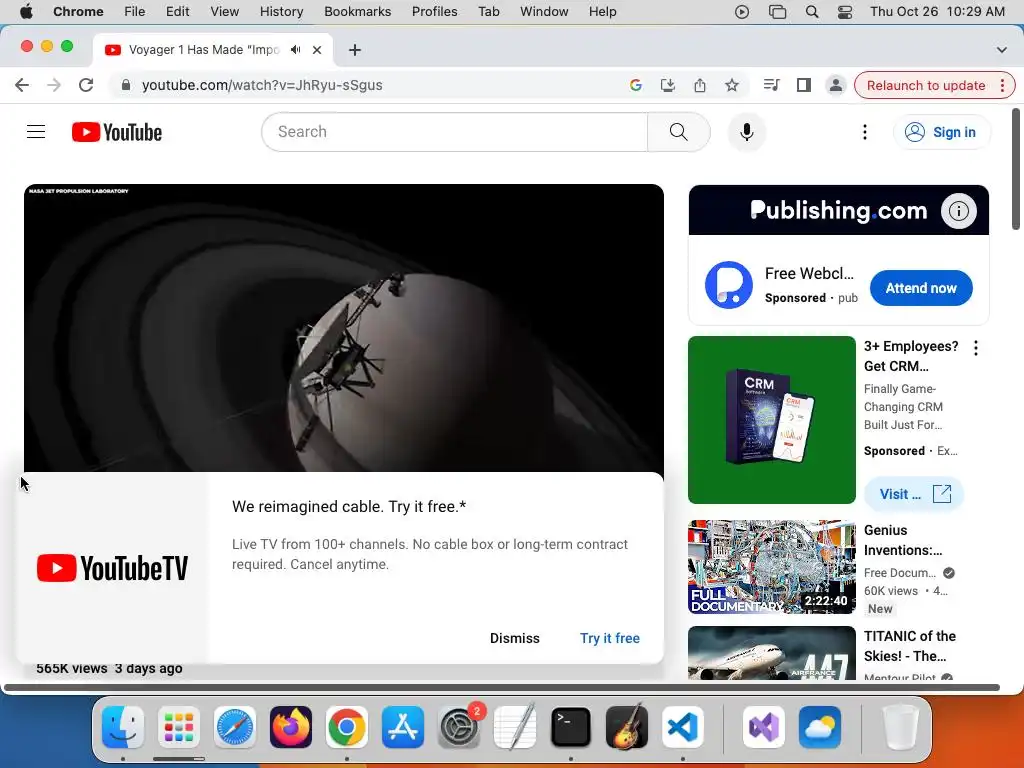The height and width of the screenshot is (768, 1024).
Task: Open Spotlight search in menu bar
Action: pos(812,12)
